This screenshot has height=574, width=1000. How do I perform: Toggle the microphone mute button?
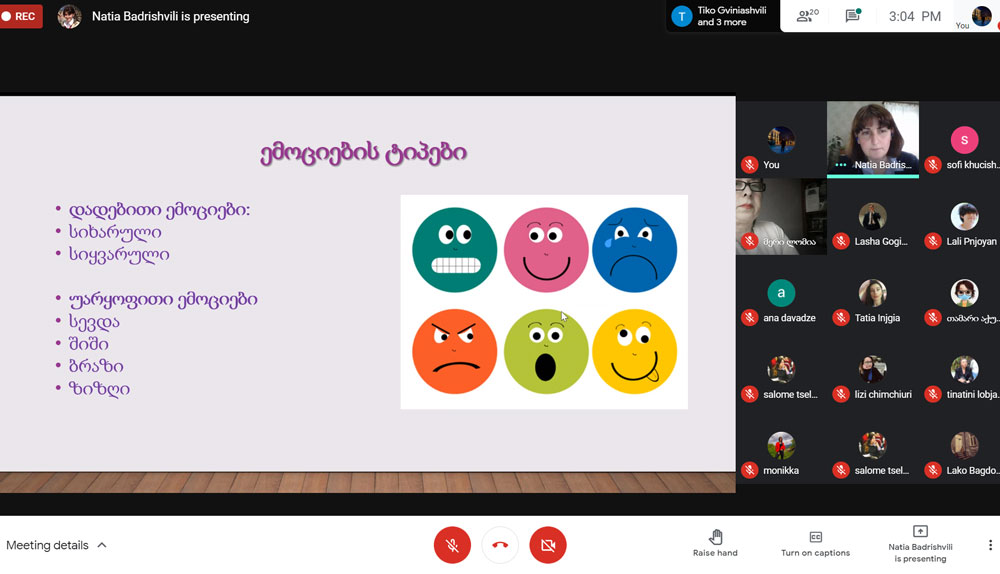[452, 545]
